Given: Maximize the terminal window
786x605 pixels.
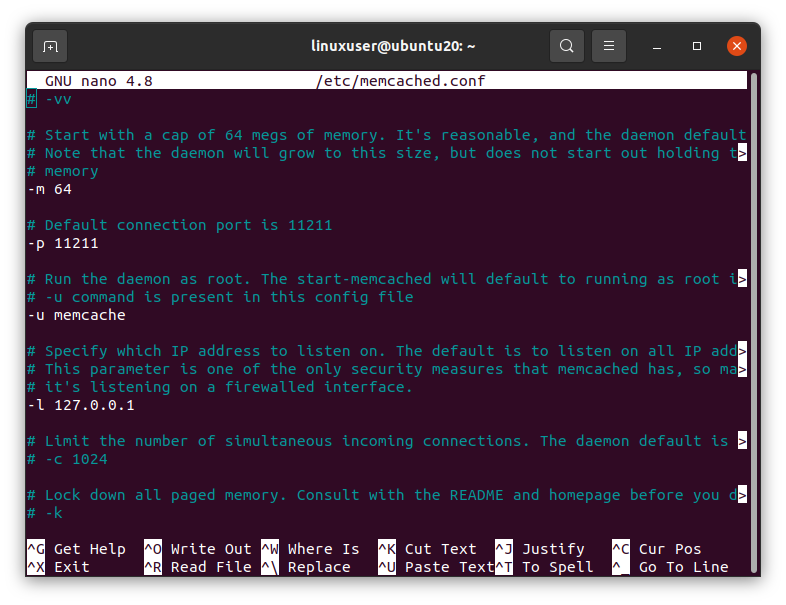Looking at the screenshot, I should 697,46.
